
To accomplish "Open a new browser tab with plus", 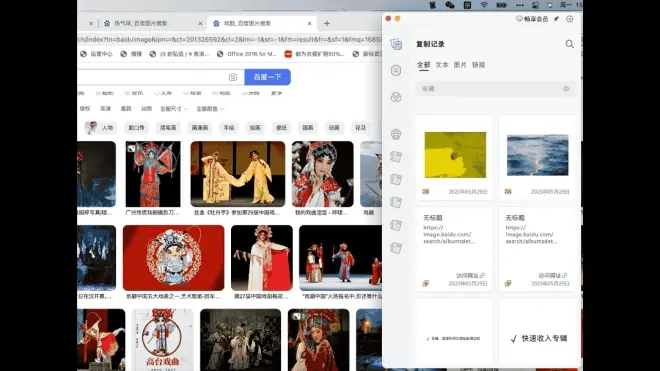I will [327, 24].
